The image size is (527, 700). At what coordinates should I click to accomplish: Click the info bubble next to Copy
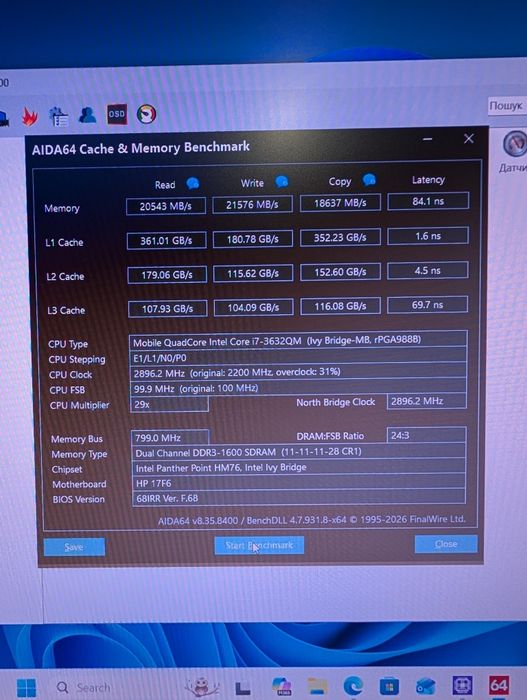(x=369, y=179)
